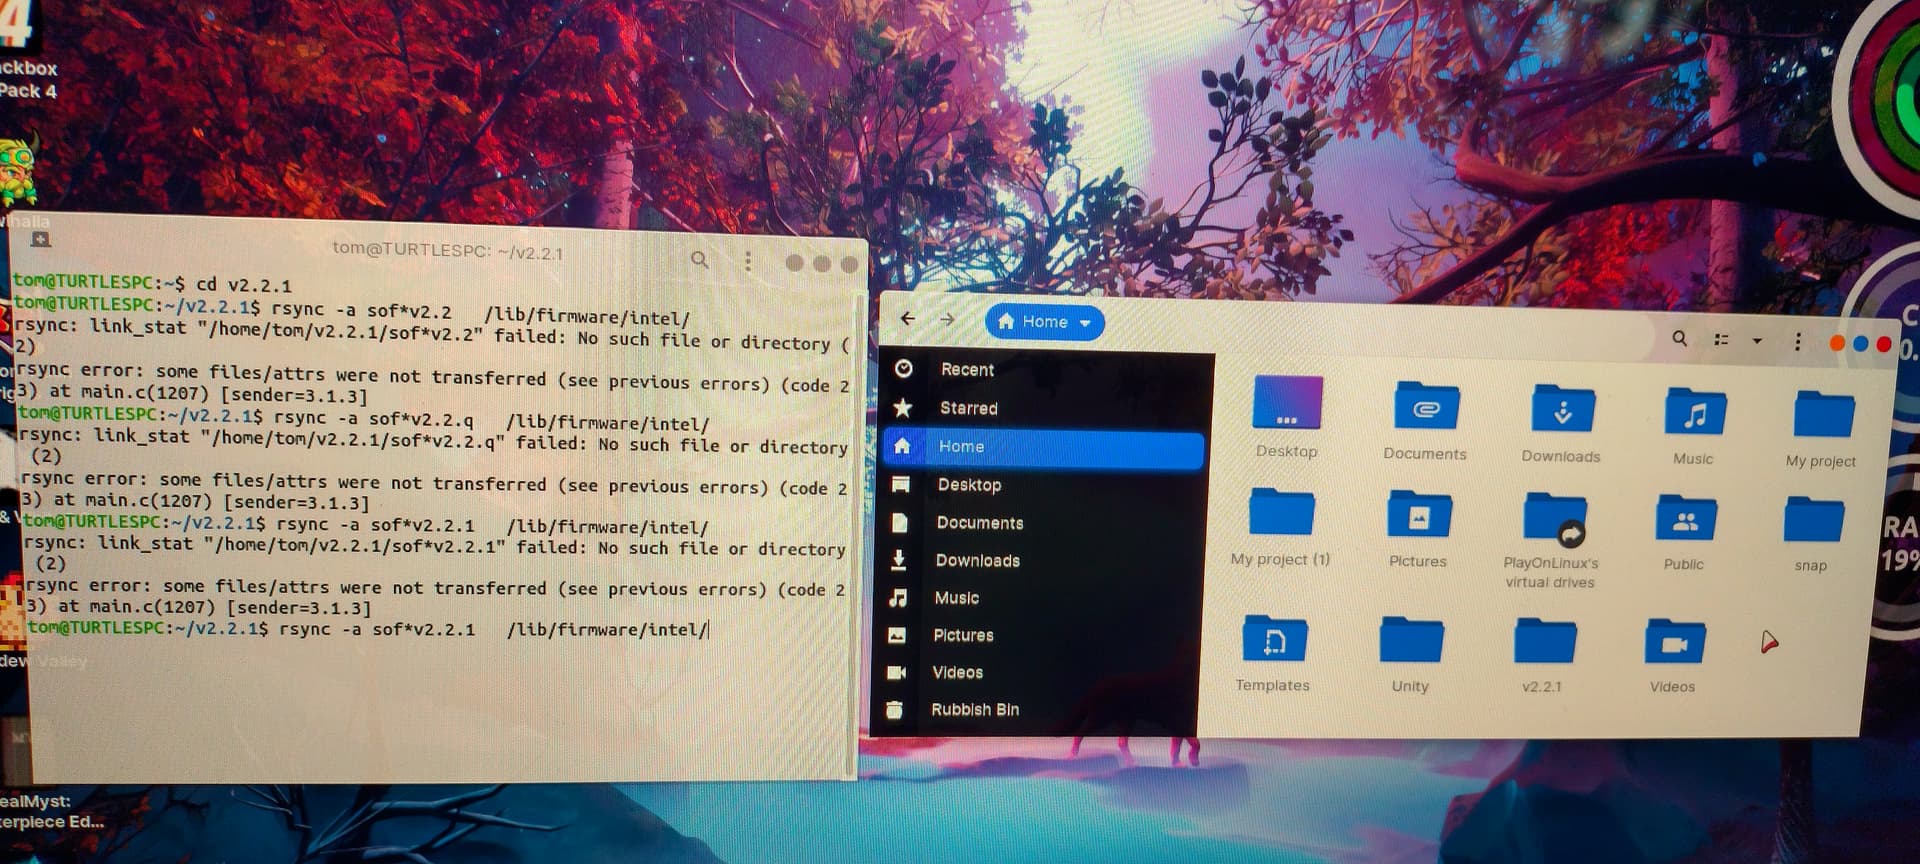This screenshot has width=1920, height=864.
Task: Select Recent in the sidebar
Action: click(1046, 369)
